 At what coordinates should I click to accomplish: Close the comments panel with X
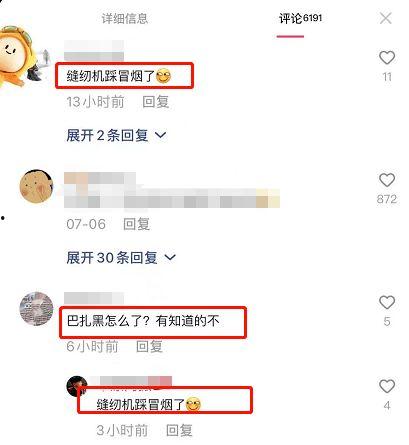pos(386,18)
